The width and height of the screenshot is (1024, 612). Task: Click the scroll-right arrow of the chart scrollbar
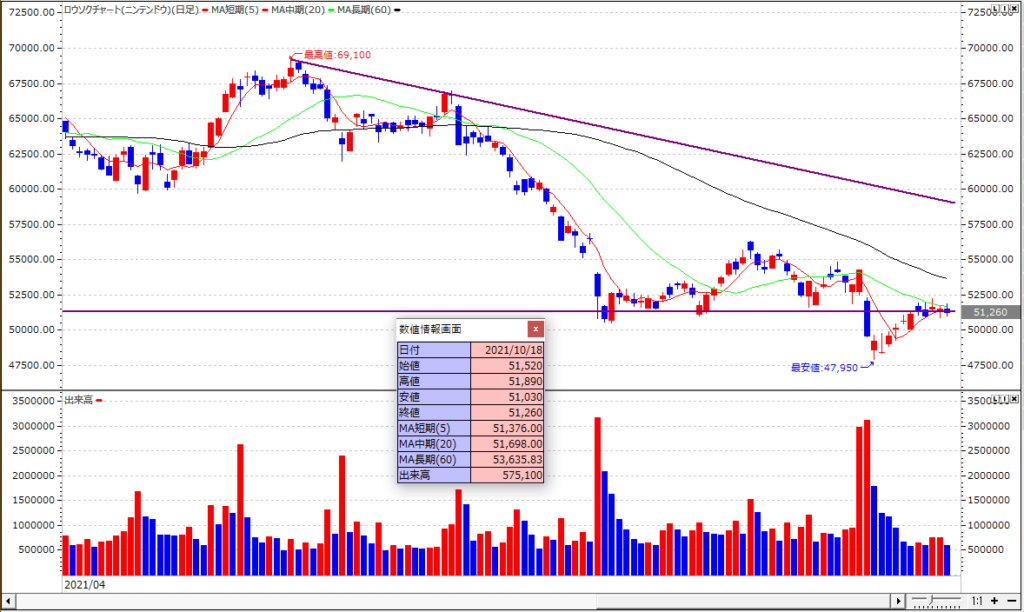click(x=899, y=601)
